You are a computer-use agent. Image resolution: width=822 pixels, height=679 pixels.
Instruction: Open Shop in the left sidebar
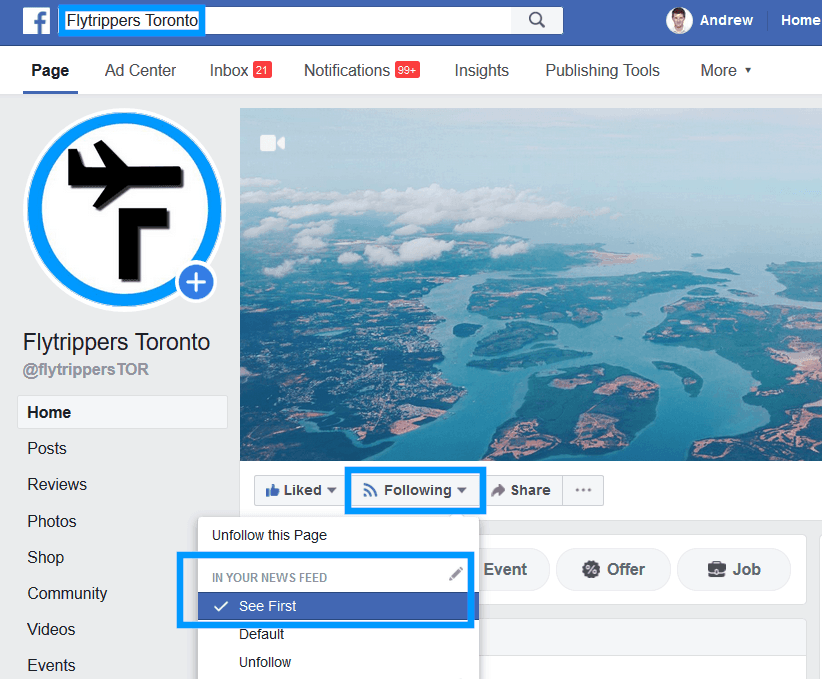tap(46, 557)
